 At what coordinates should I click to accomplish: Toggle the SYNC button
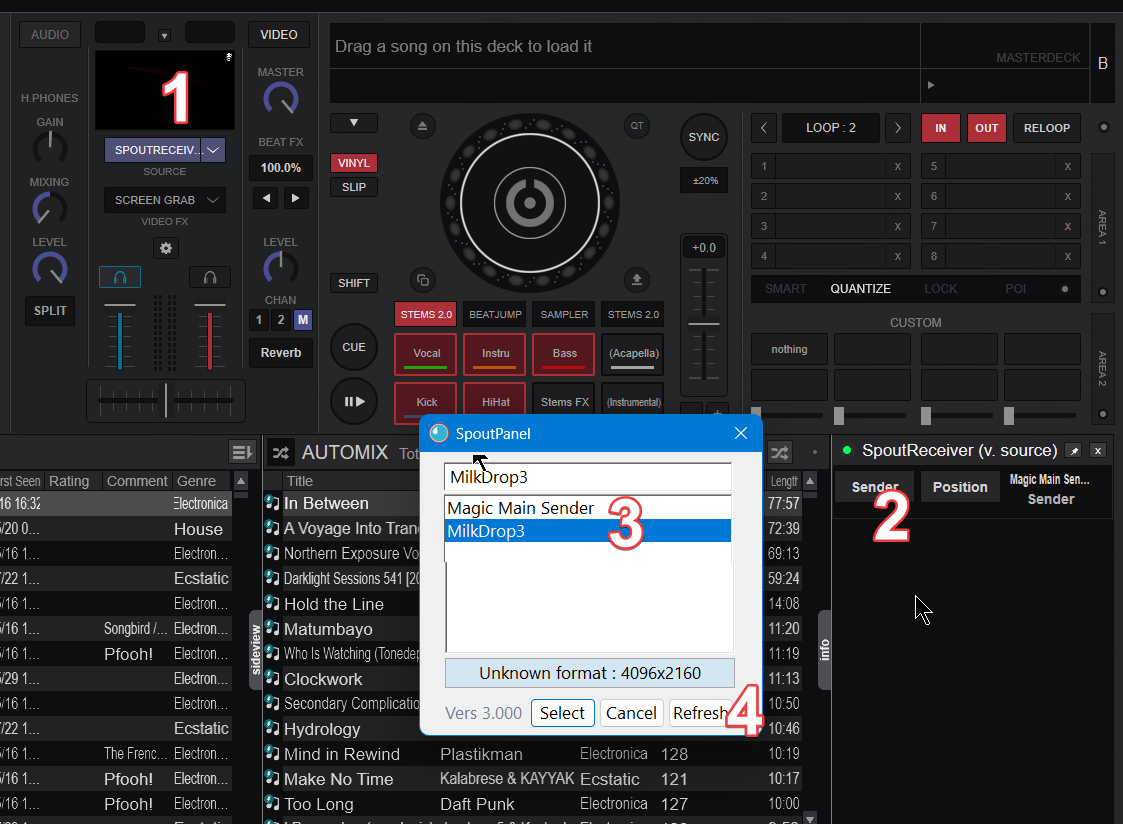704,137
